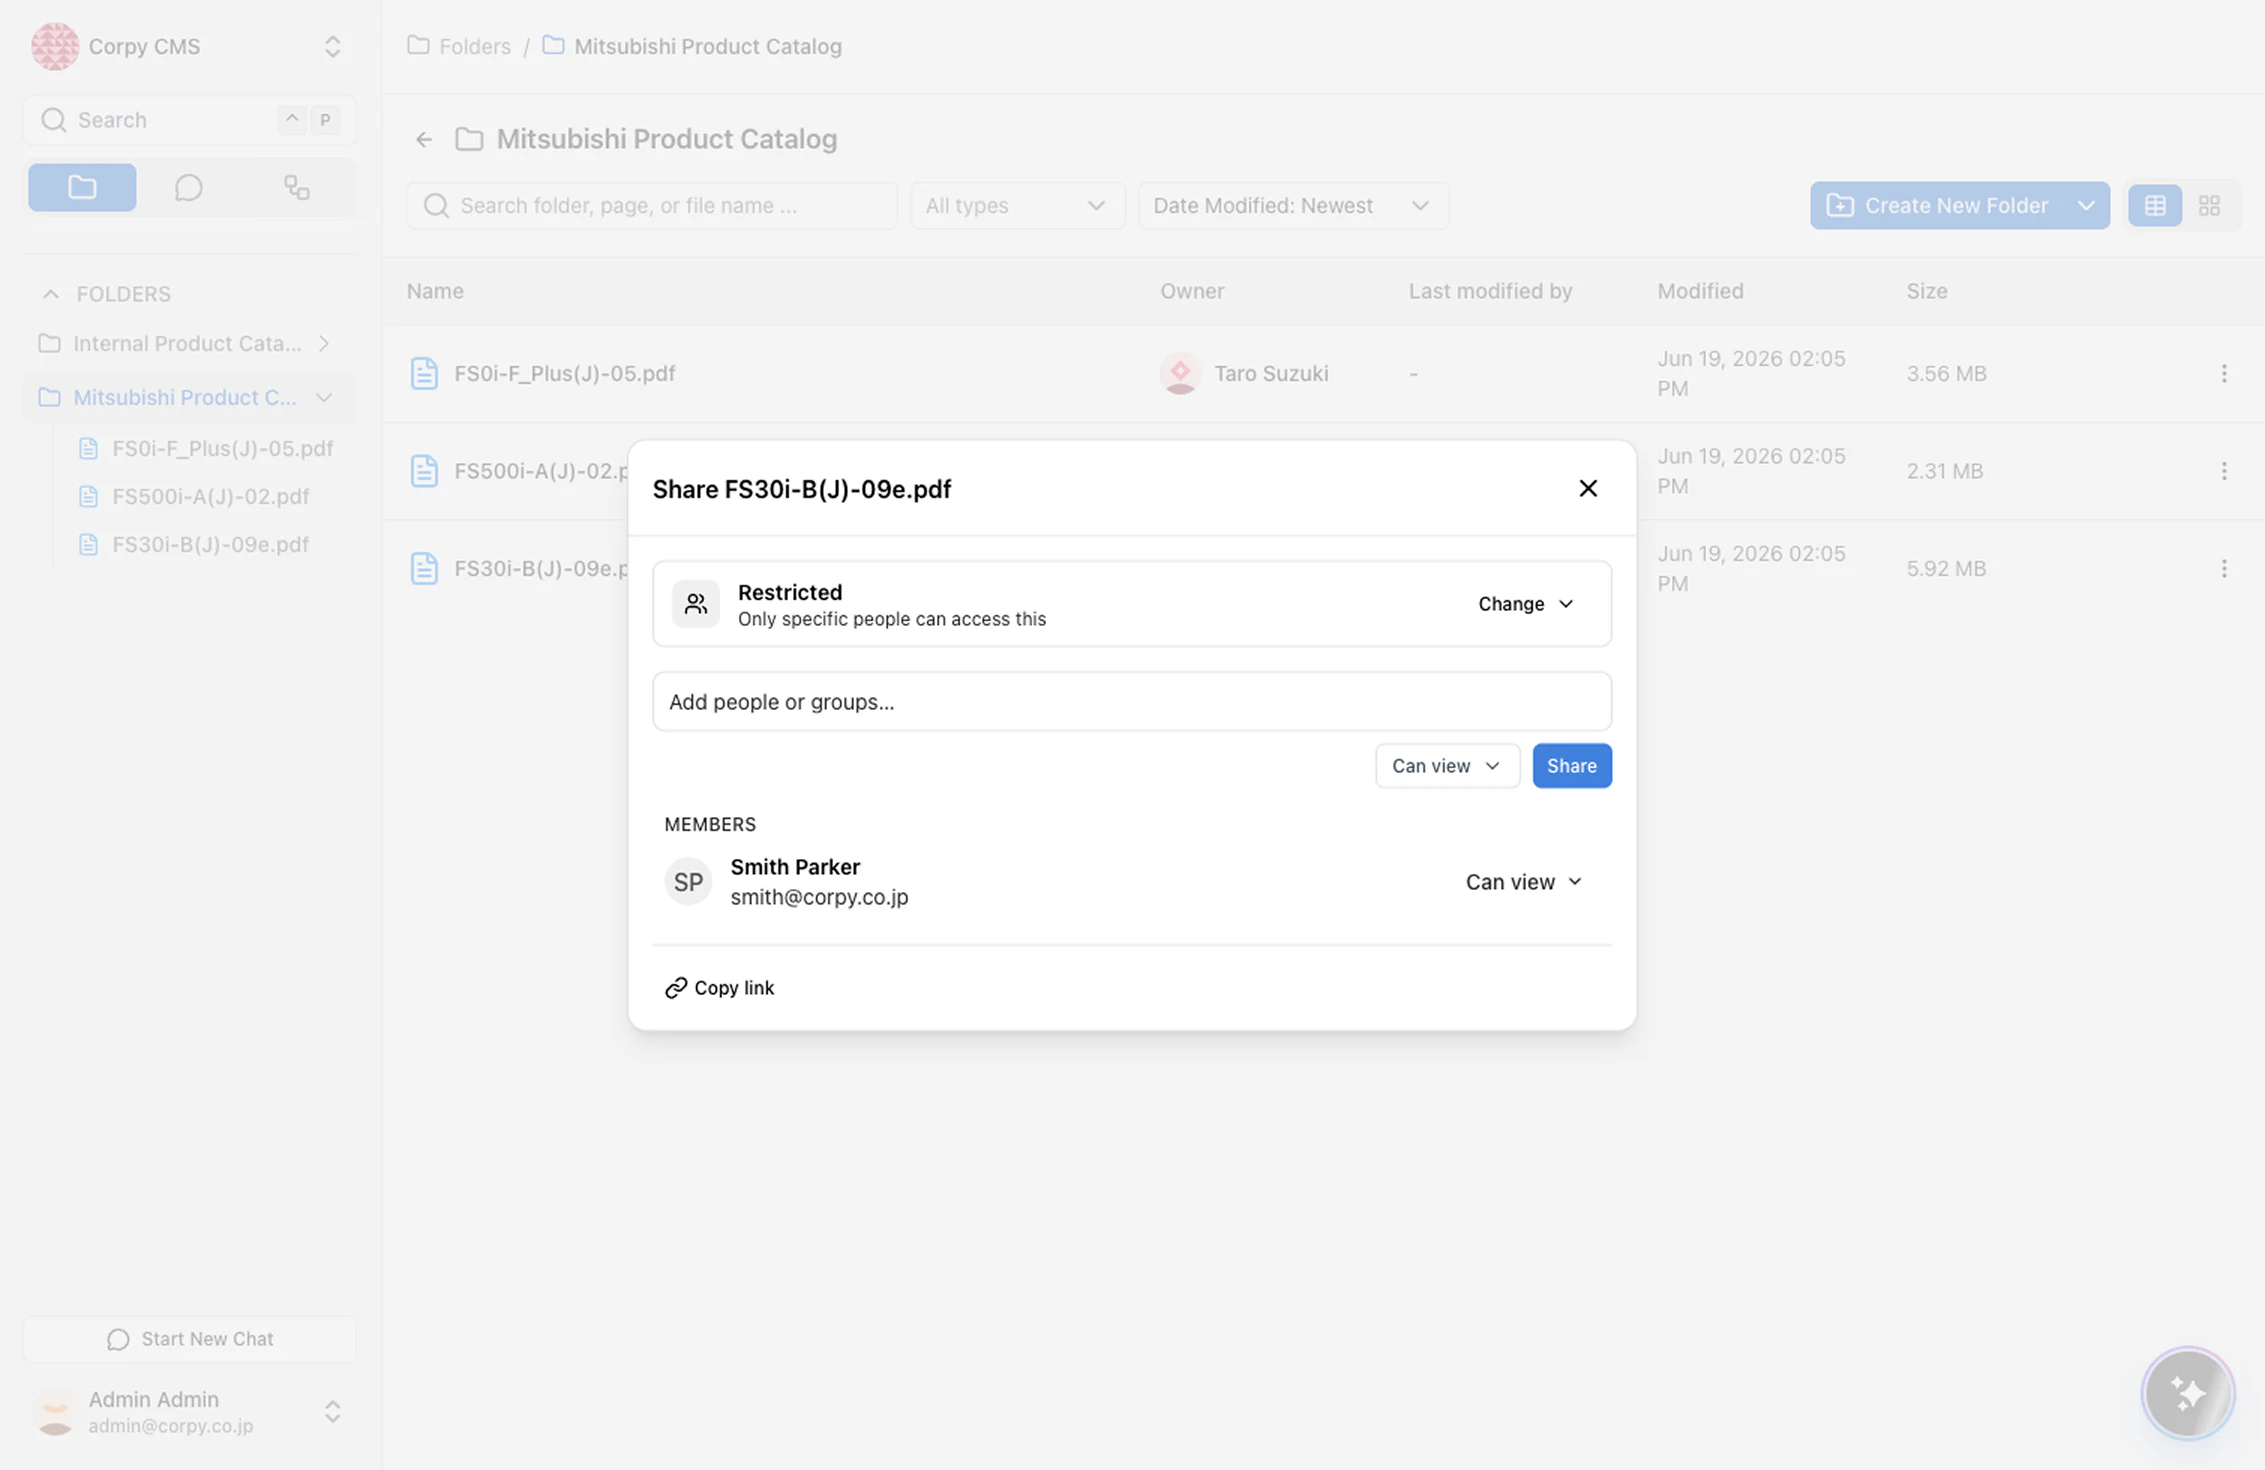Click the file icon for FS0i-F_Plus(J)-05.pdf row
This screenshot has width=2265, height=1470.
tap(424, 373)
